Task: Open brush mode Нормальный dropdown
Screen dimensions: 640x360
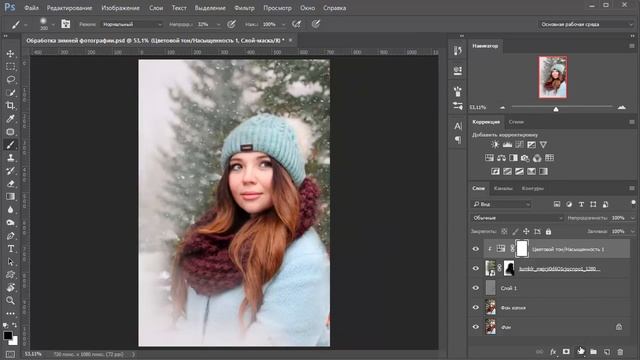Action: [132, 24]
